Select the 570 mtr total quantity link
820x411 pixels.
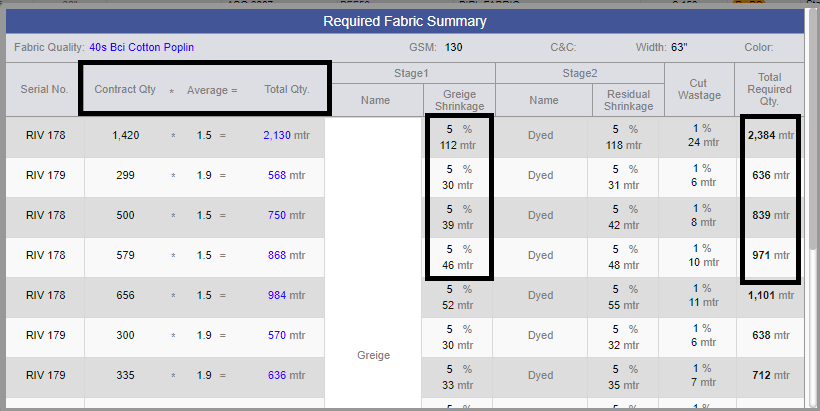click(x=286, y=335)
